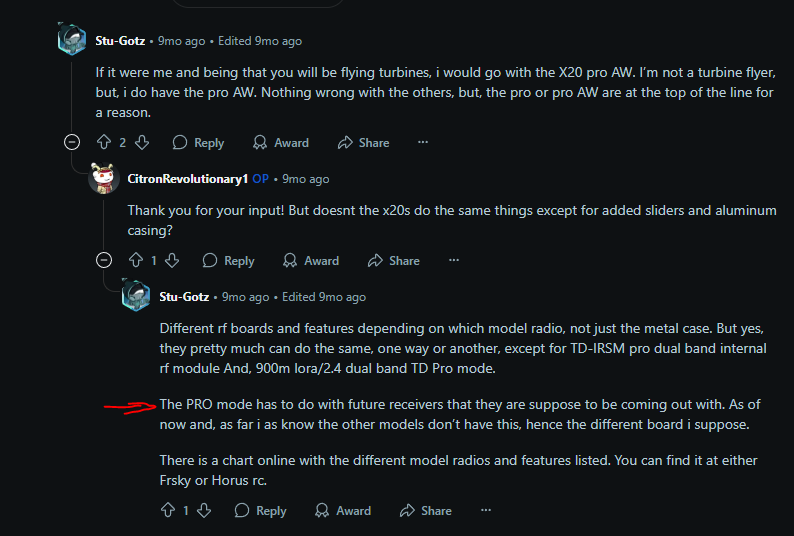Upvote Stu-Gotz's last nested reply

click(x=168, y=510)
